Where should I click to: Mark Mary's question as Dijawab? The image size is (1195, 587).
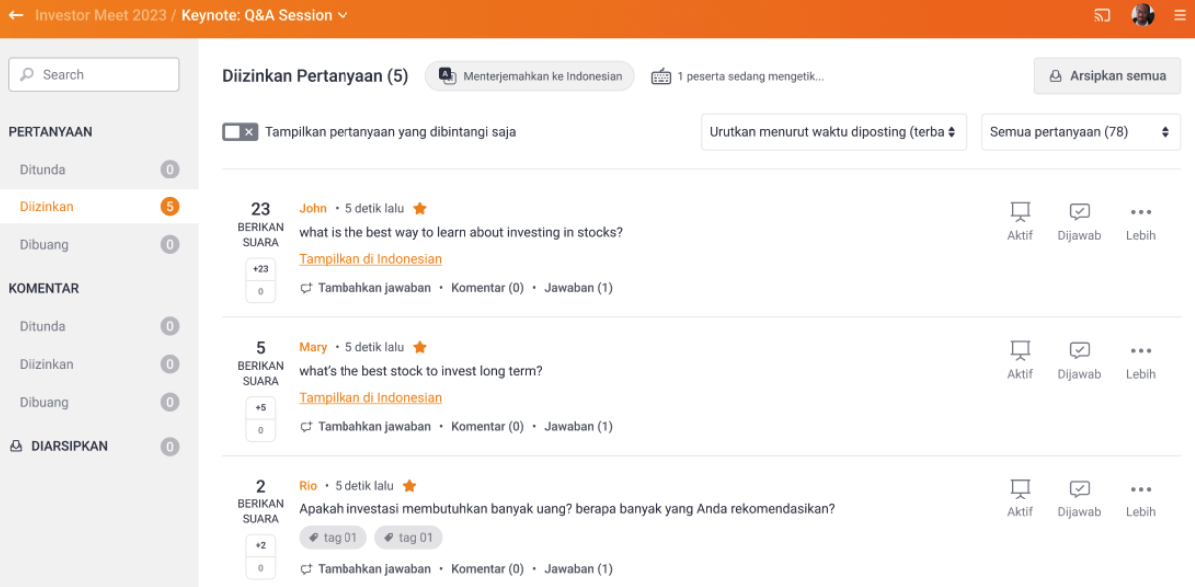[x=1079, y=360]
